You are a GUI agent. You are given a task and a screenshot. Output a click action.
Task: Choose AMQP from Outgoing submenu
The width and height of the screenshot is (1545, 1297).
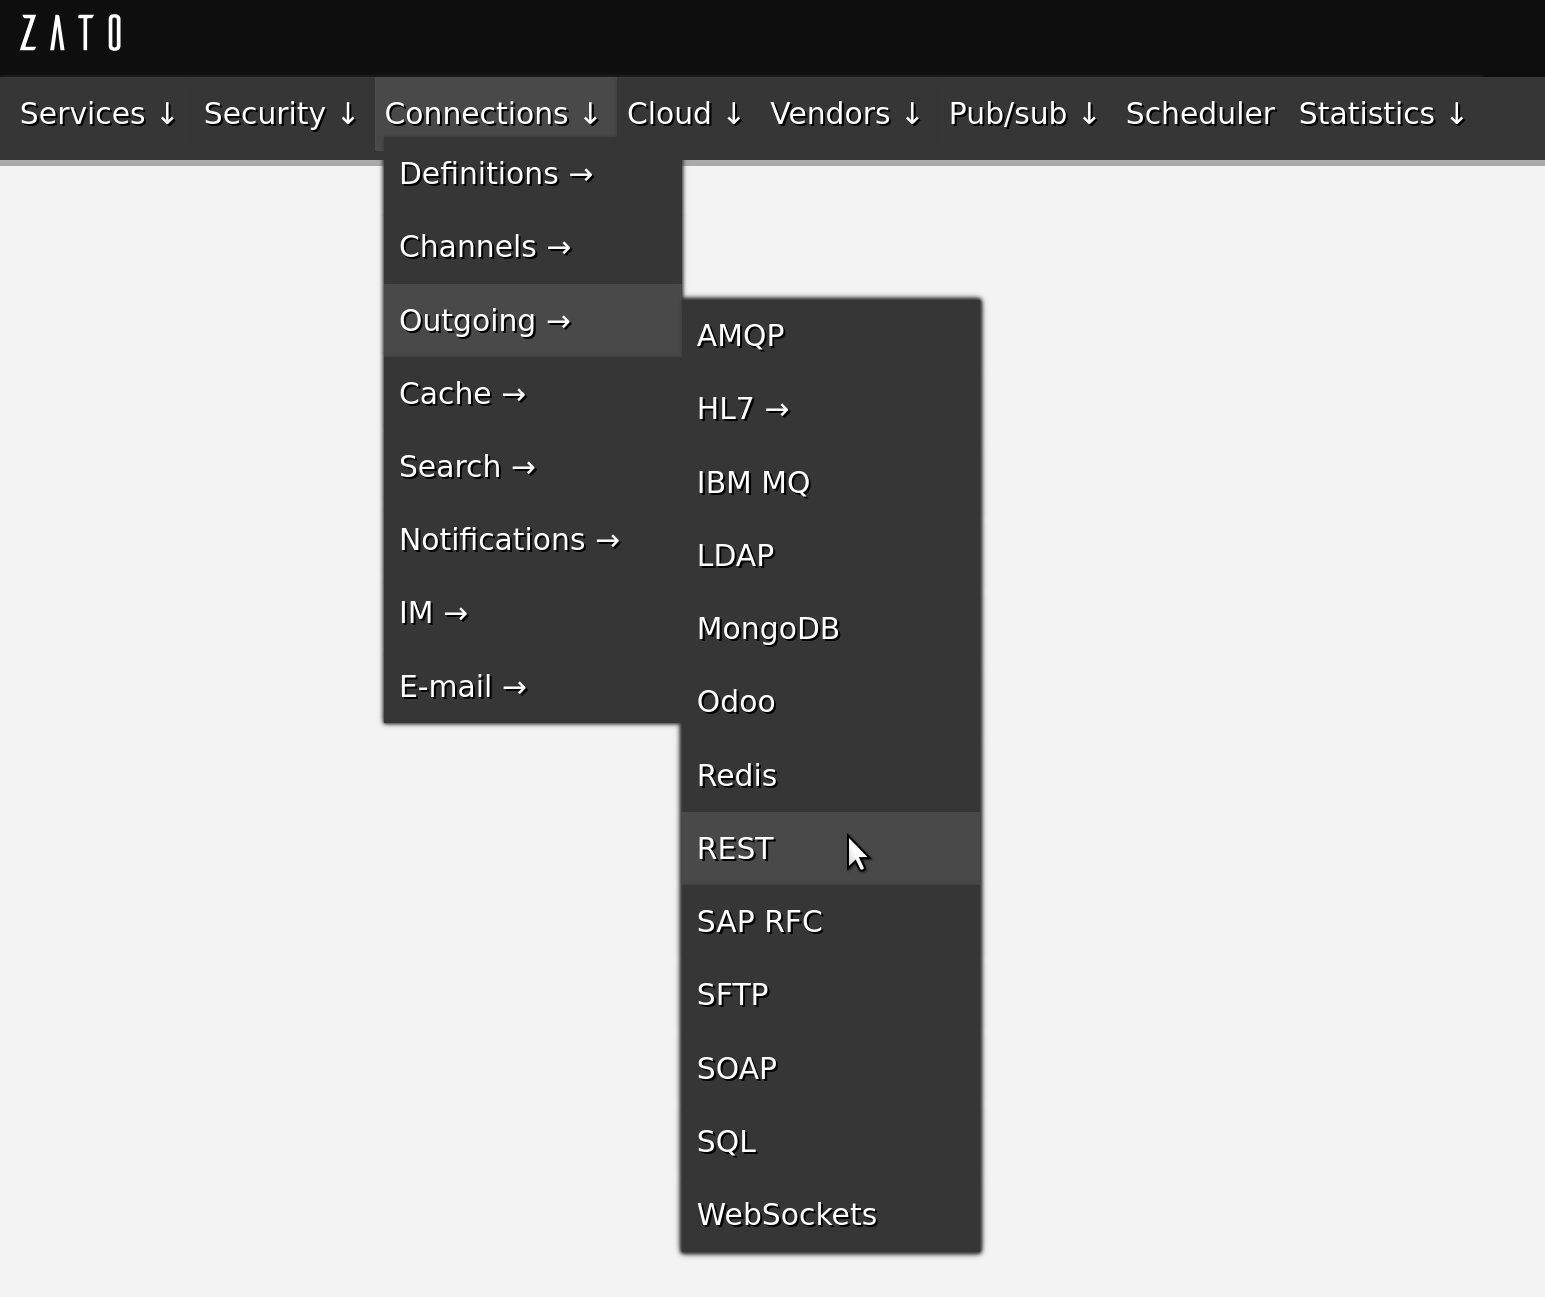pyautogui.click(x=740, y=336)
